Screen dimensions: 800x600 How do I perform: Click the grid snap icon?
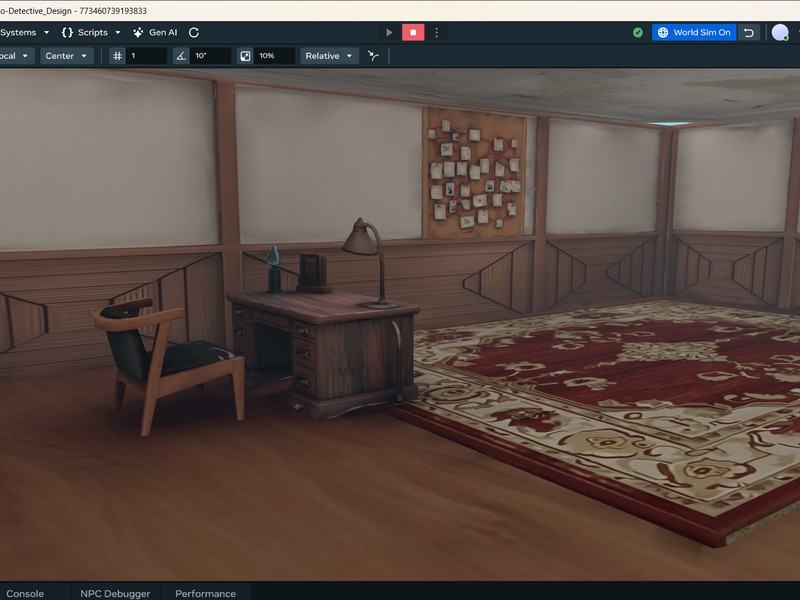pyautogui.click(x=117, y=56)
